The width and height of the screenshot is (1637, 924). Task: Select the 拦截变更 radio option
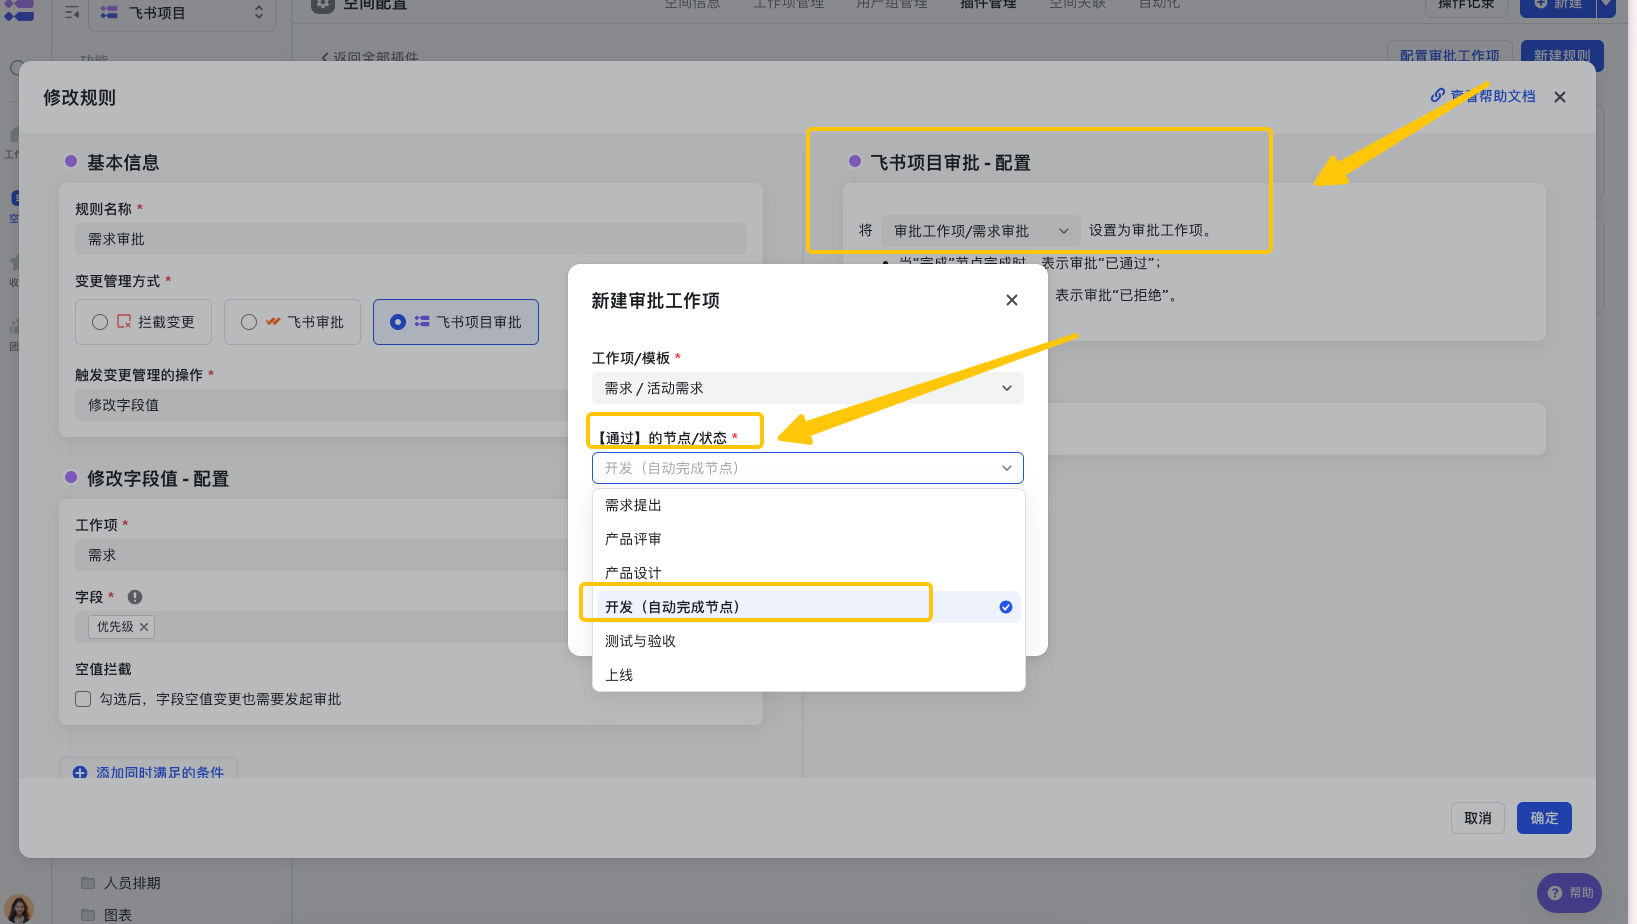[143, 322]
